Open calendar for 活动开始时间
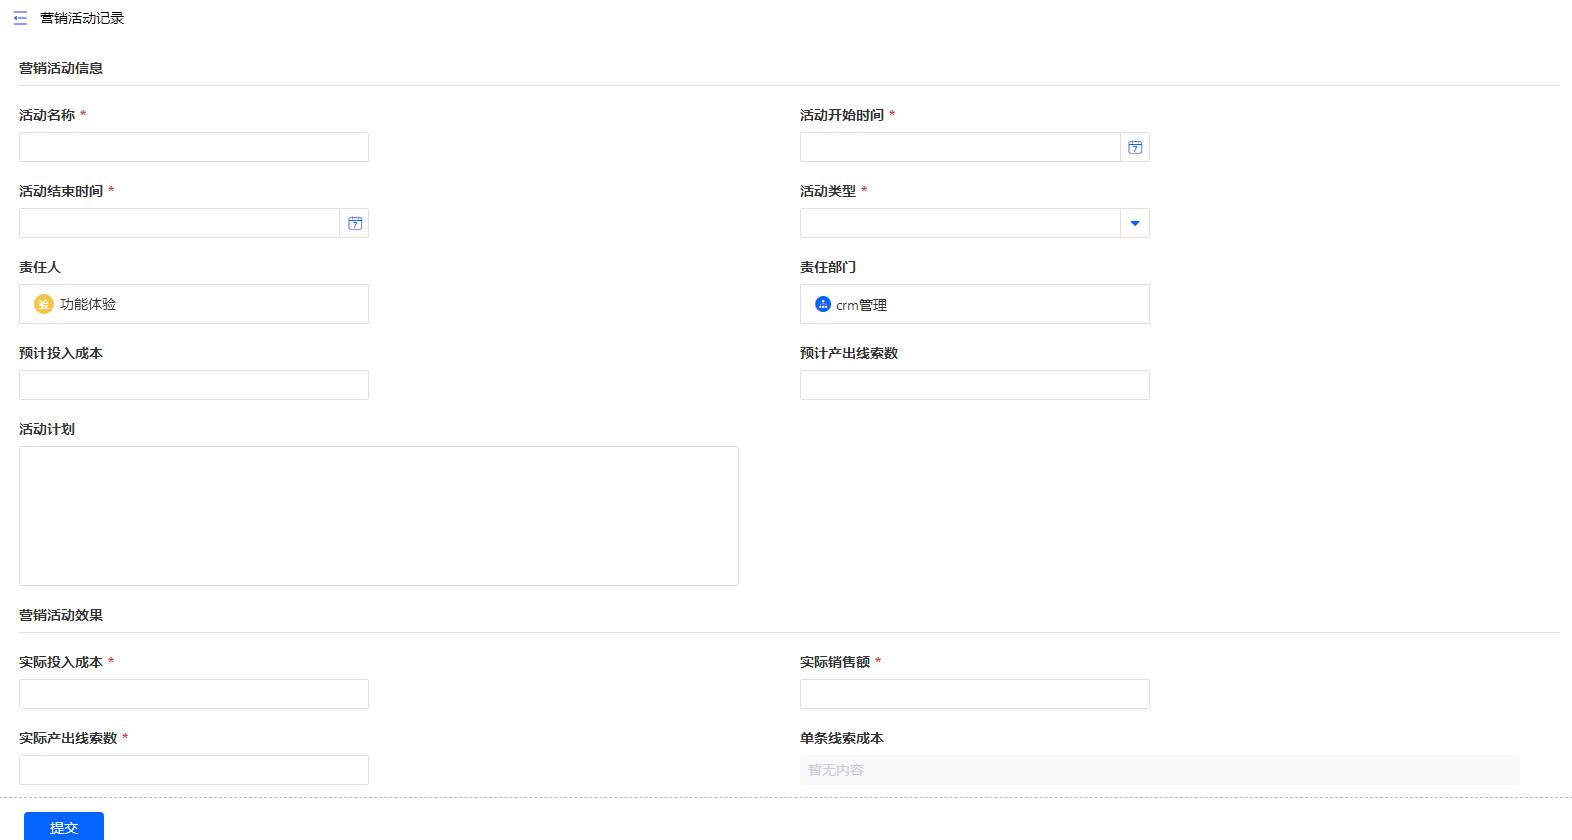This screenshot has height=840, width=1572. coord(1135,147)
